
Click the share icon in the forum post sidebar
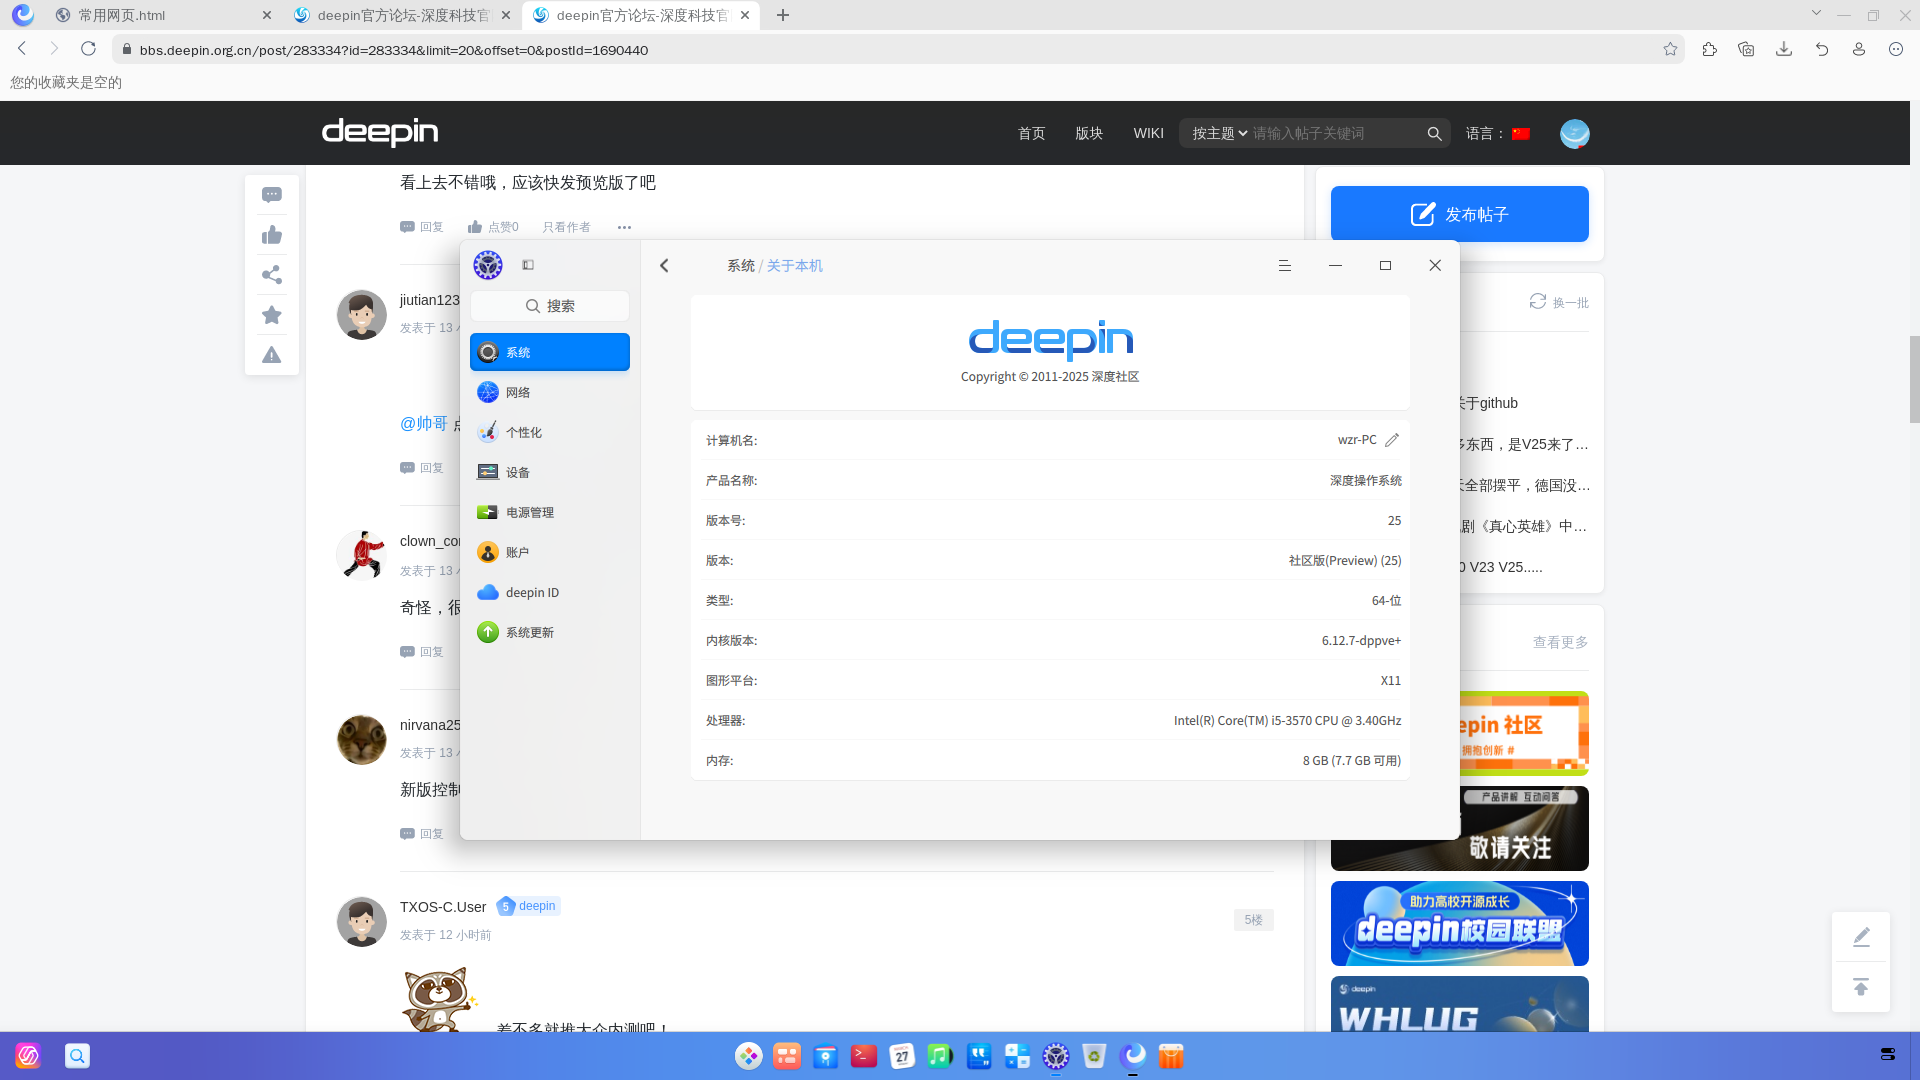pyautogui.click(x=272, y=275)
